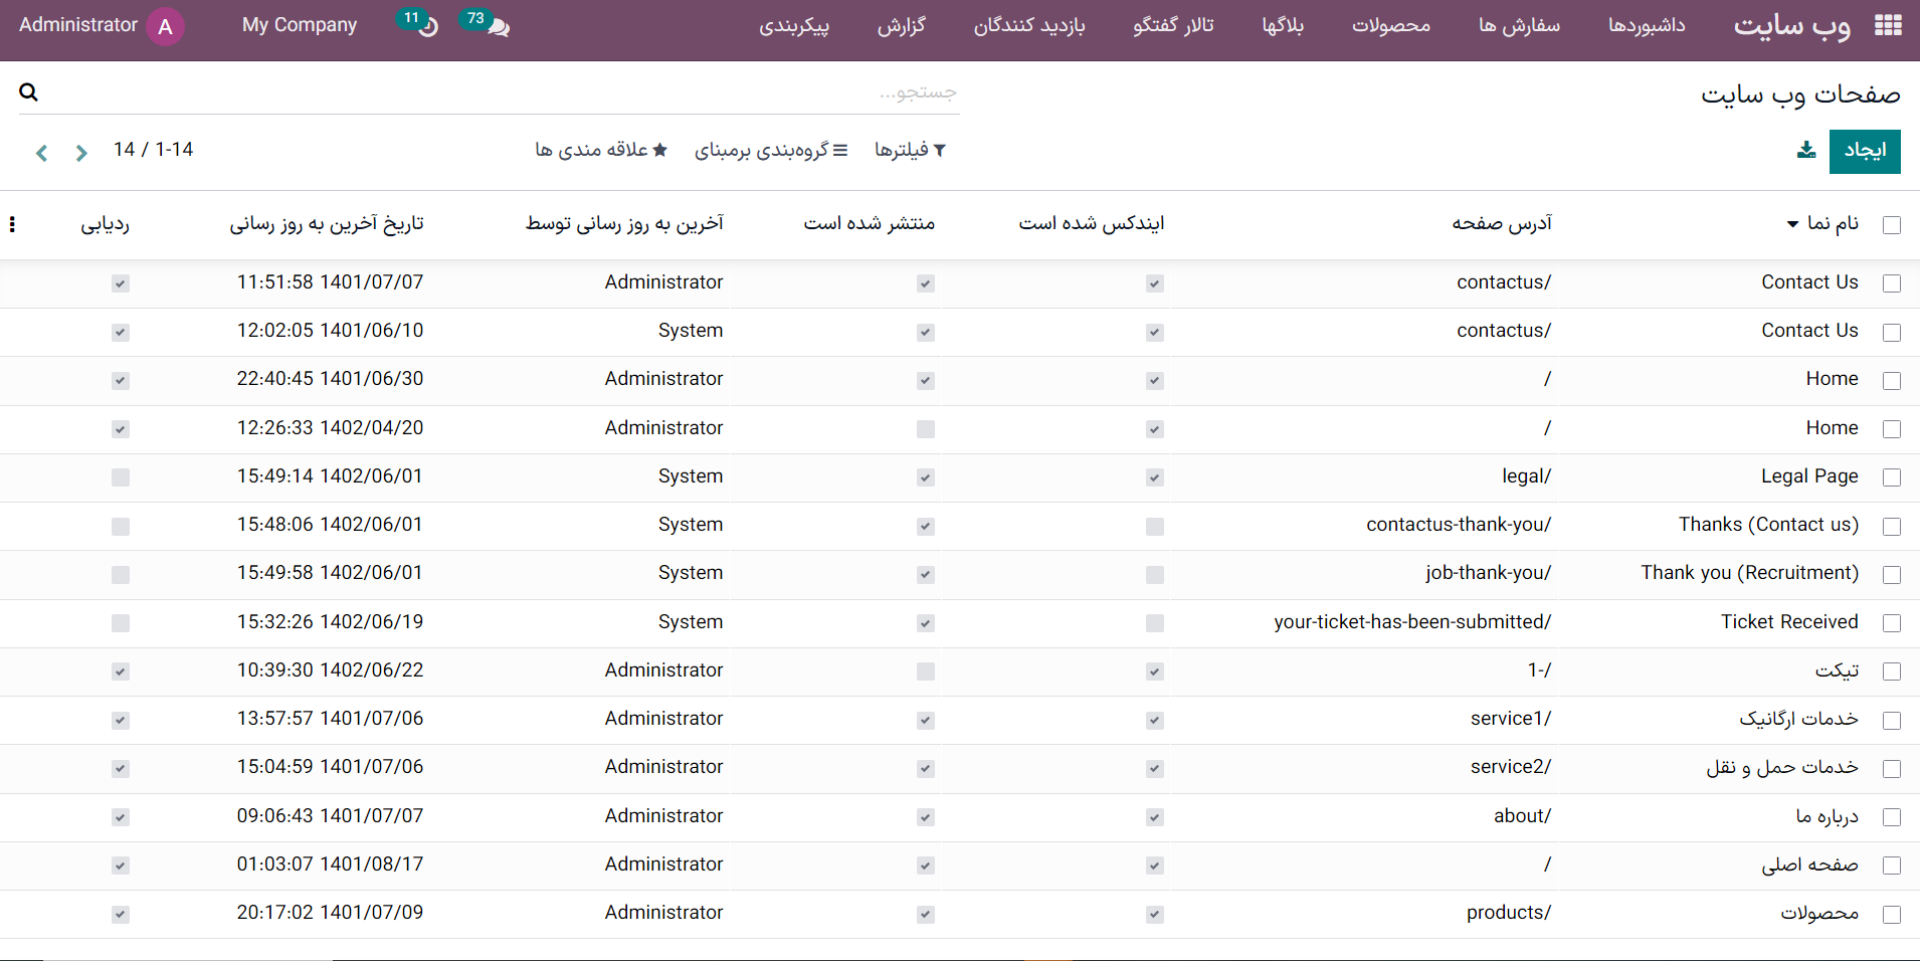Click the 1-14 / 14 pager counter
This screenshot has width=1920, height=961.
click(x=153, y=149)
